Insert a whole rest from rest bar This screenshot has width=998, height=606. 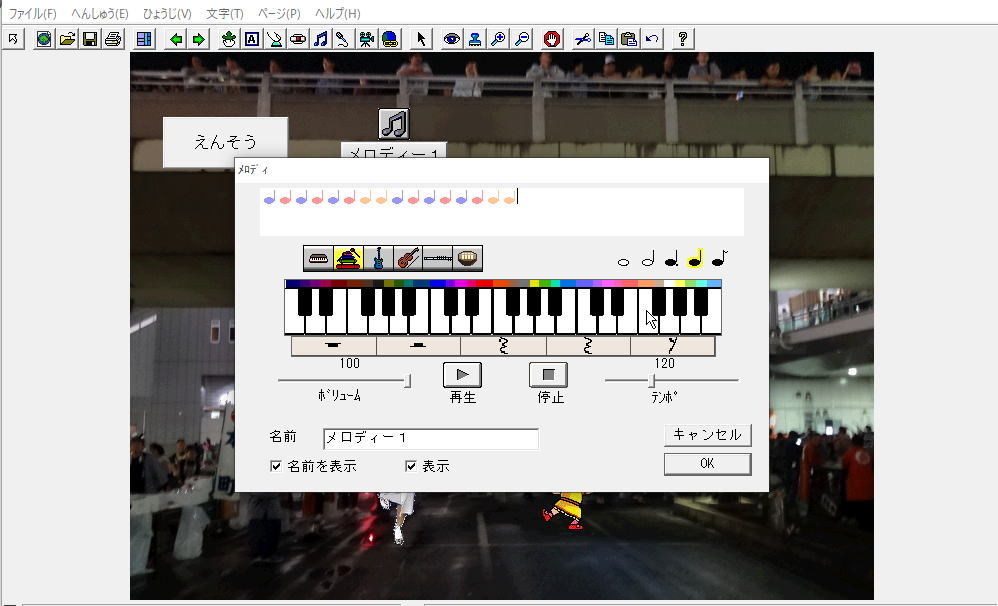point(333,346)
